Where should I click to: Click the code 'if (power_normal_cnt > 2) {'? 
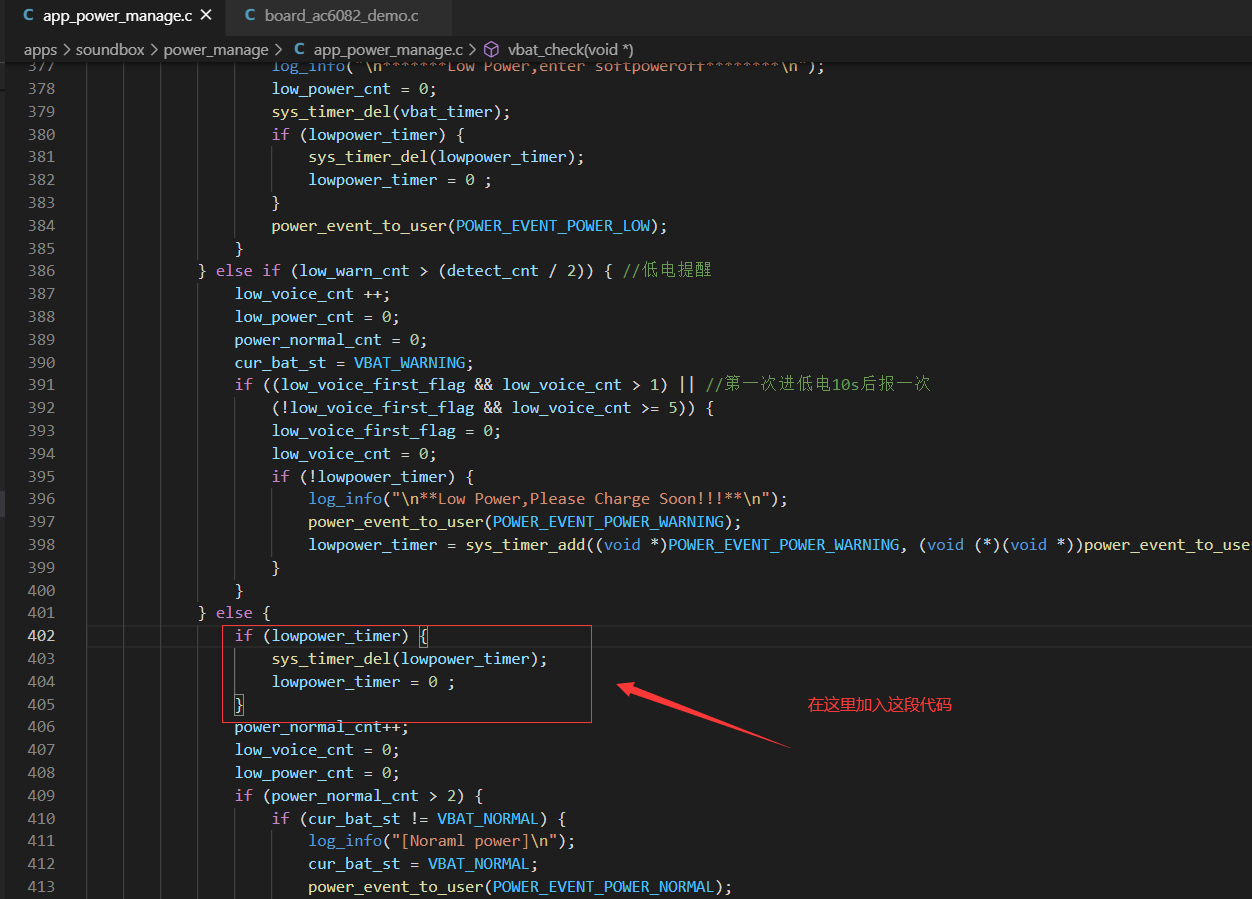click(359, 796)
